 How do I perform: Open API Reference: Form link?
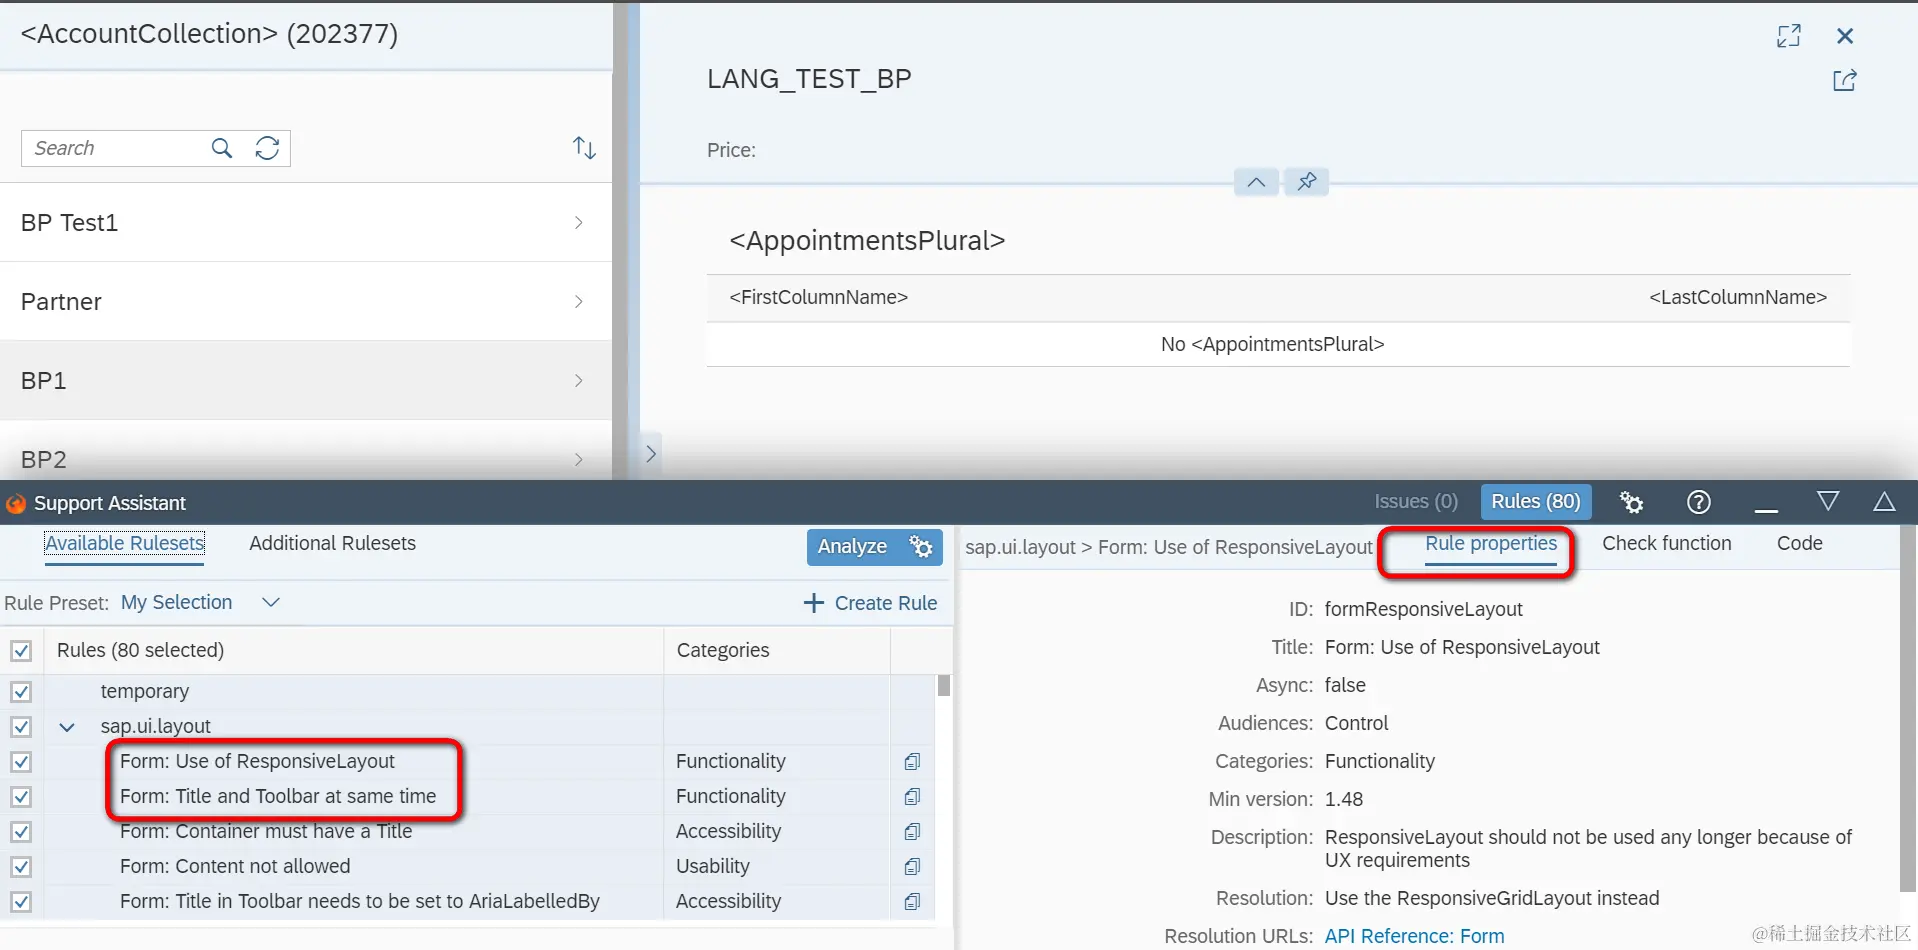click(1414, 937)
